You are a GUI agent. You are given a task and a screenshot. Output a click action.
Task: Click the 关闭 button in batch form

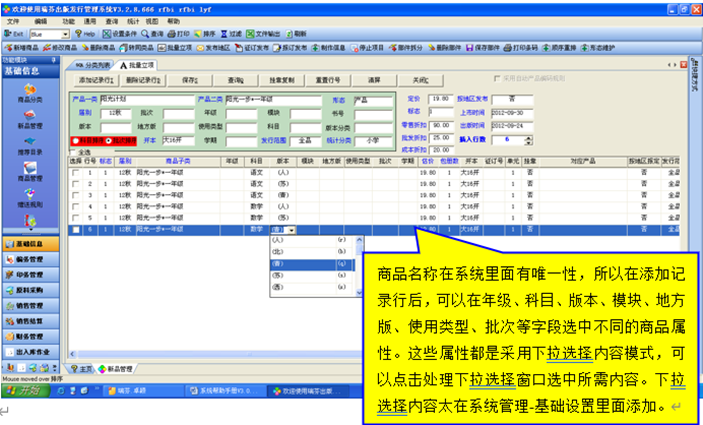pos(421,81)
